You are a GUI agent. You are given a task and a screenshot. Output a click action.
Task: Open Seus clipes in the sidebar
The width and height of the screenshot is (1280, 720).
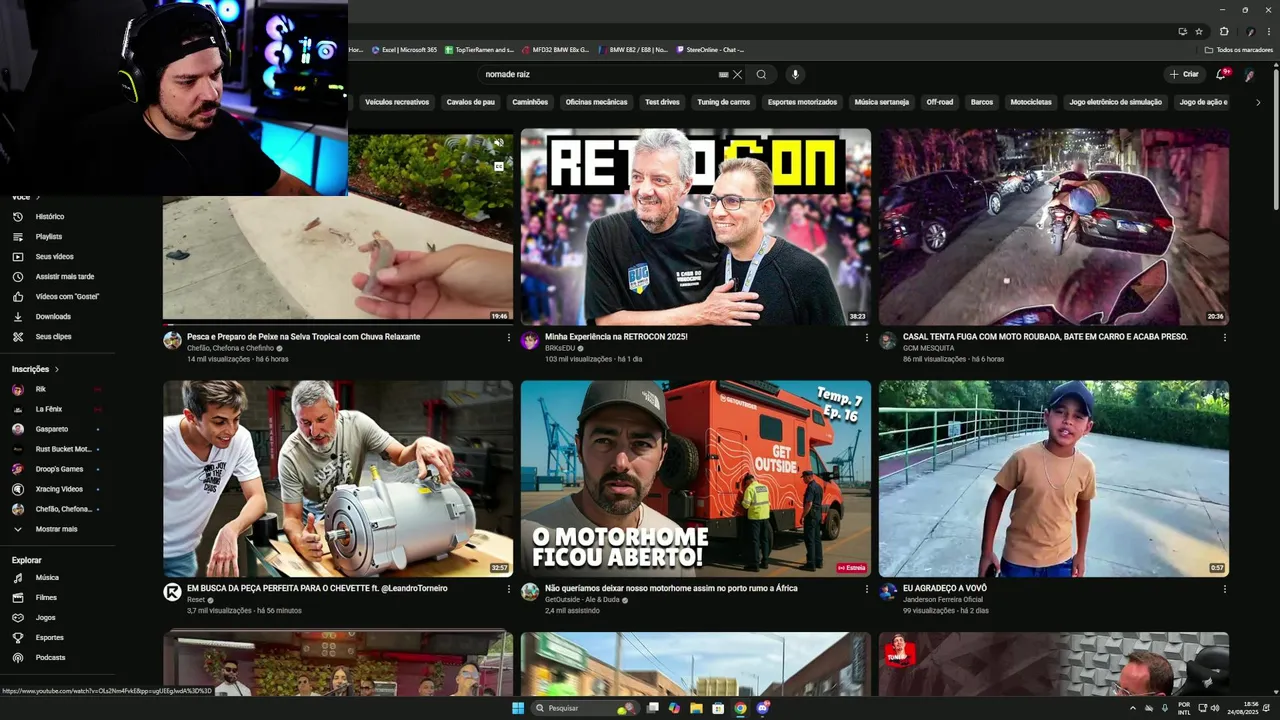click(54, 336)
